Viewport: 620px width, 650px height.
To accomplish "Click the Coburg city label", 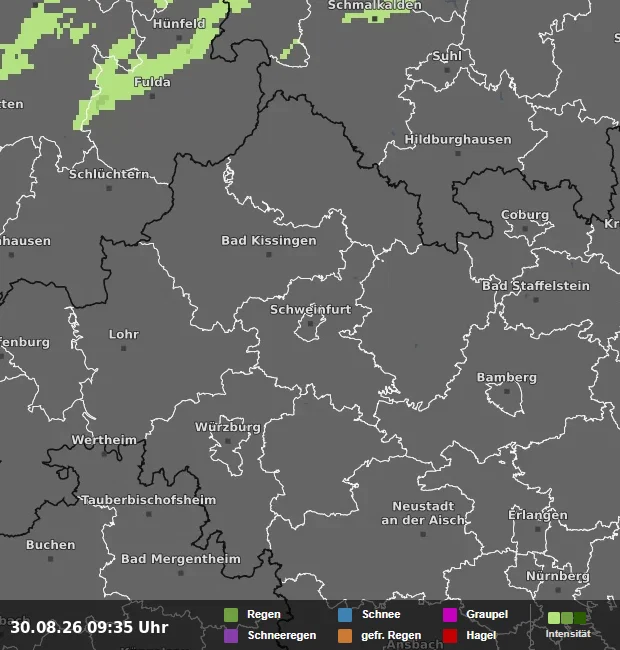I will tap(525, 215).
